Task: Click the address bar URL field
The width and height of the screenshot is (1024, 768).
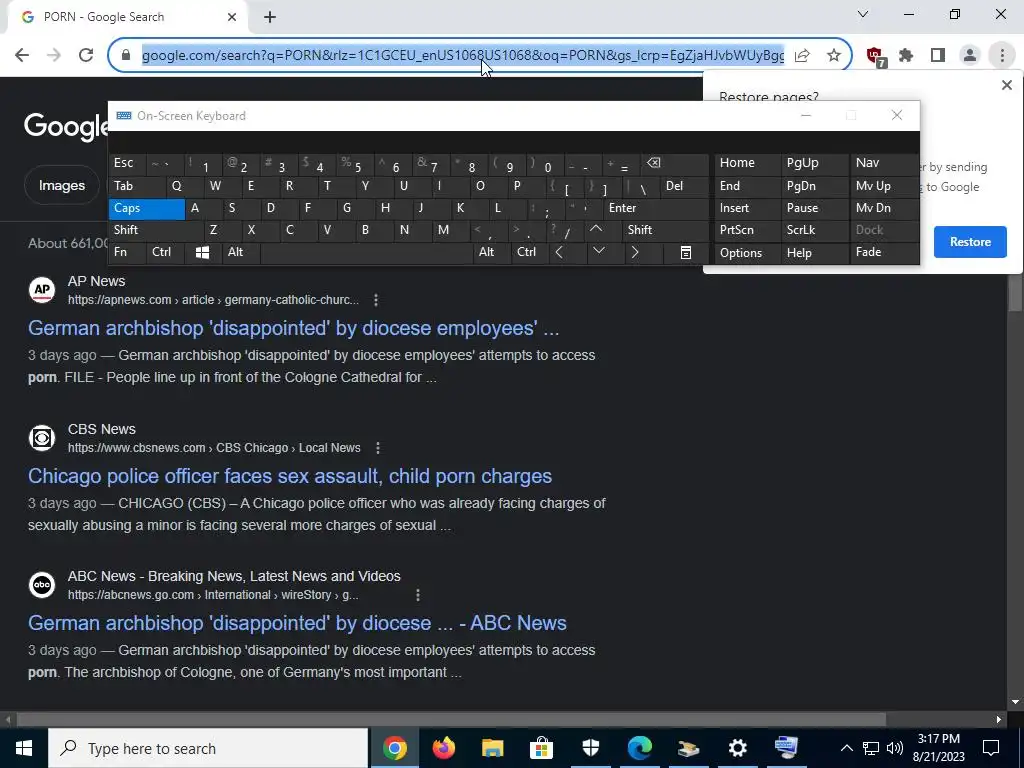Action: [x=463, y=56]
